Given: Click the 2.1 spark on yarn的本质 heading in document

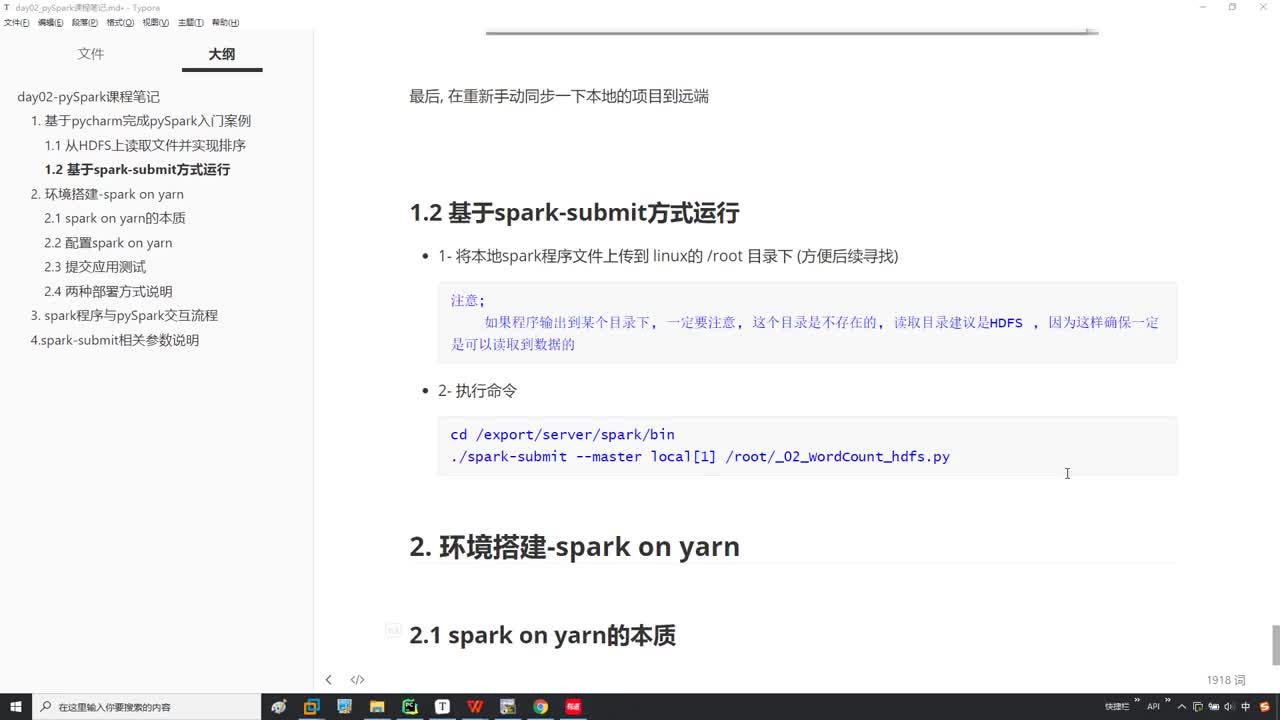Looking at the screenshot, I should pyautogui.click(x=543, y=635).
